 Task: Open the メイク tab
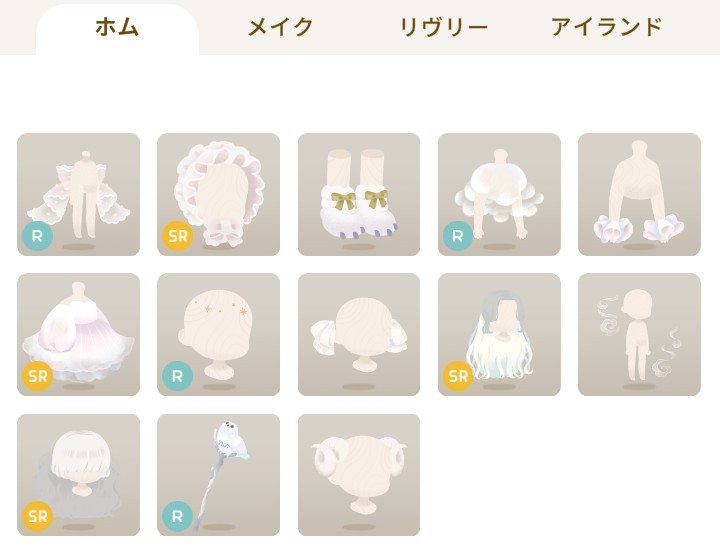[x=280, y=28]
